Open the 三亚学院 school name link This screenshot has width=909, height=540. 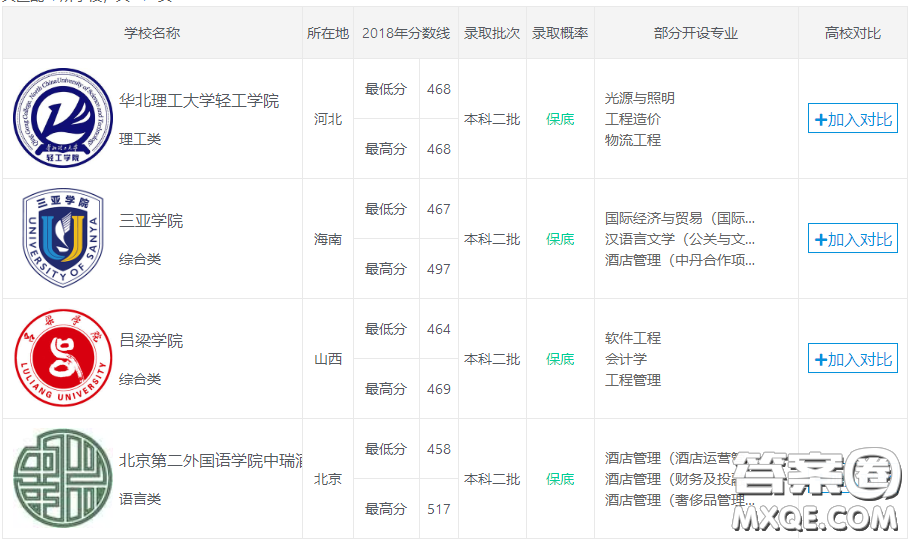point(151,221)
